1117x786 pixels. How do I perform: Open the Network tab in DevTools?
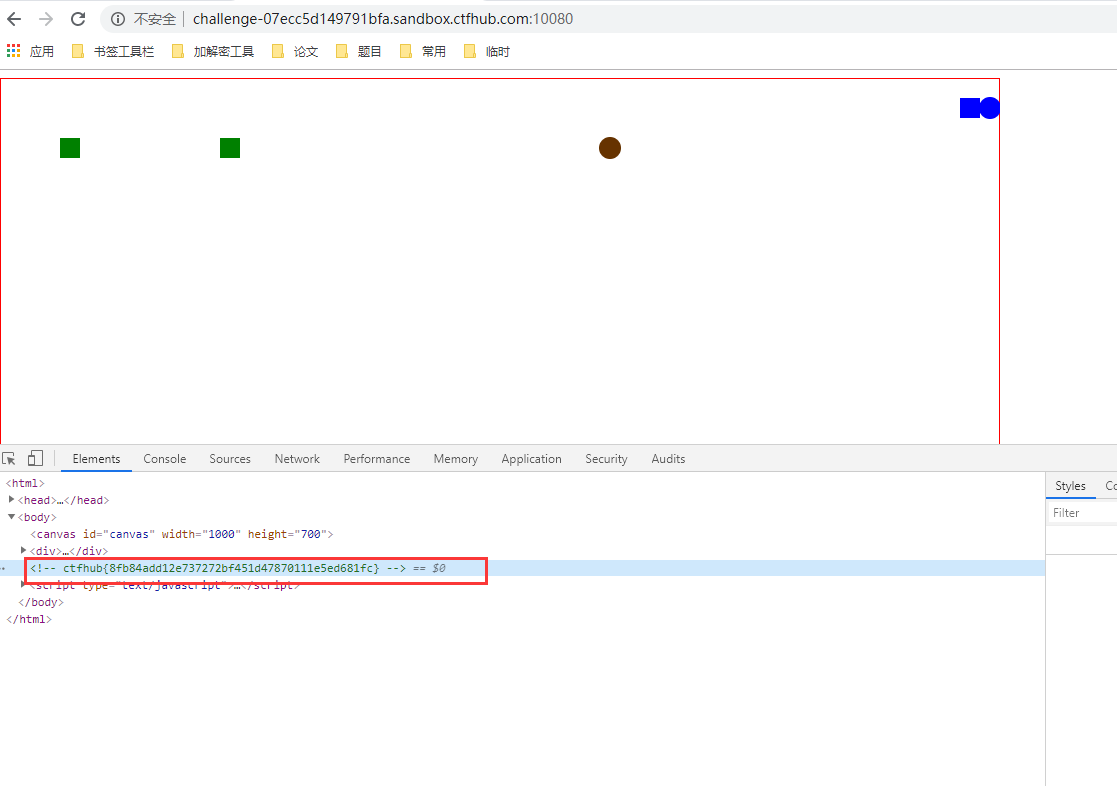pos(296,458)
